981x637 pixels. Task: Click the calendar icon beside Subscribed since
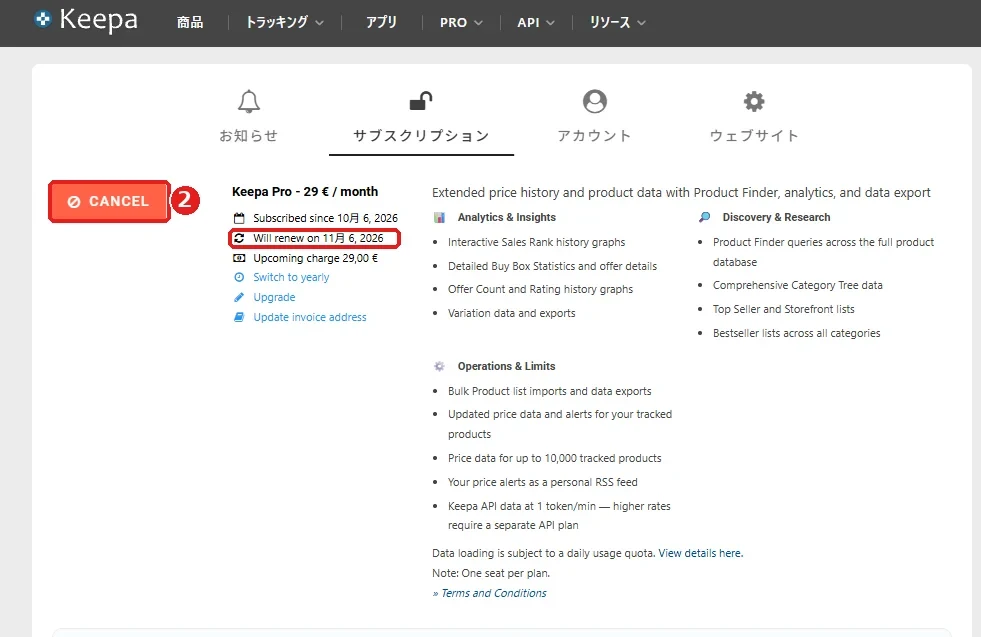[239, 218]
